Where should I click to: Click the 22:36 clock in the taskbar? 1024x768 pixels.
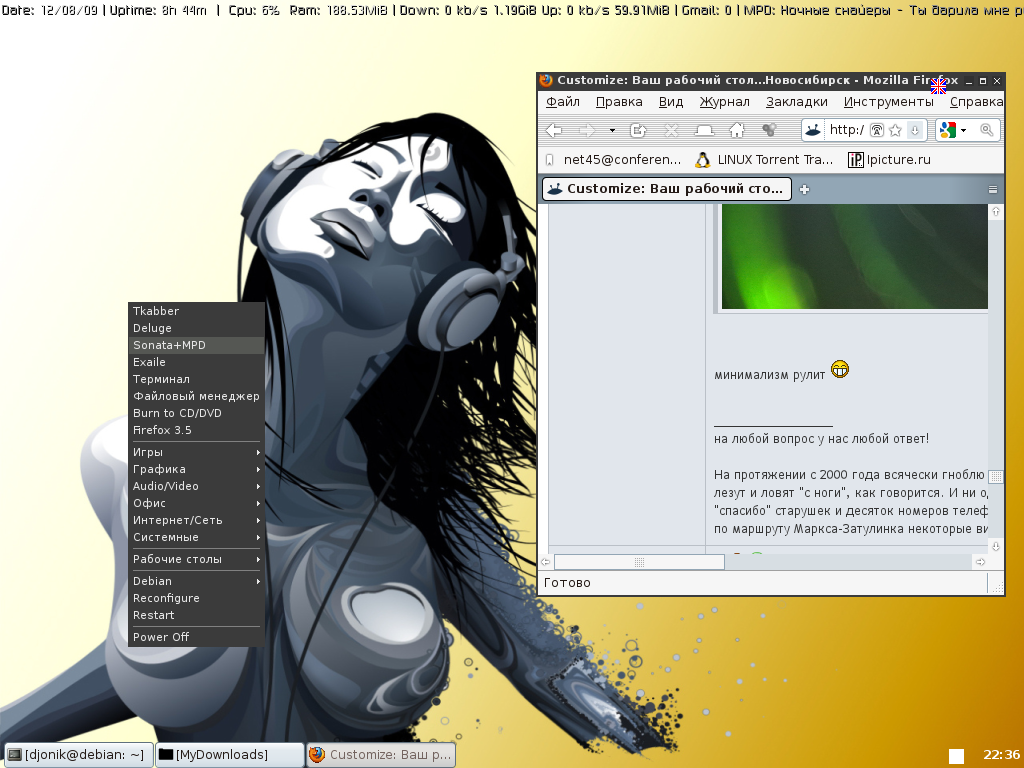tap(1001, 755)
